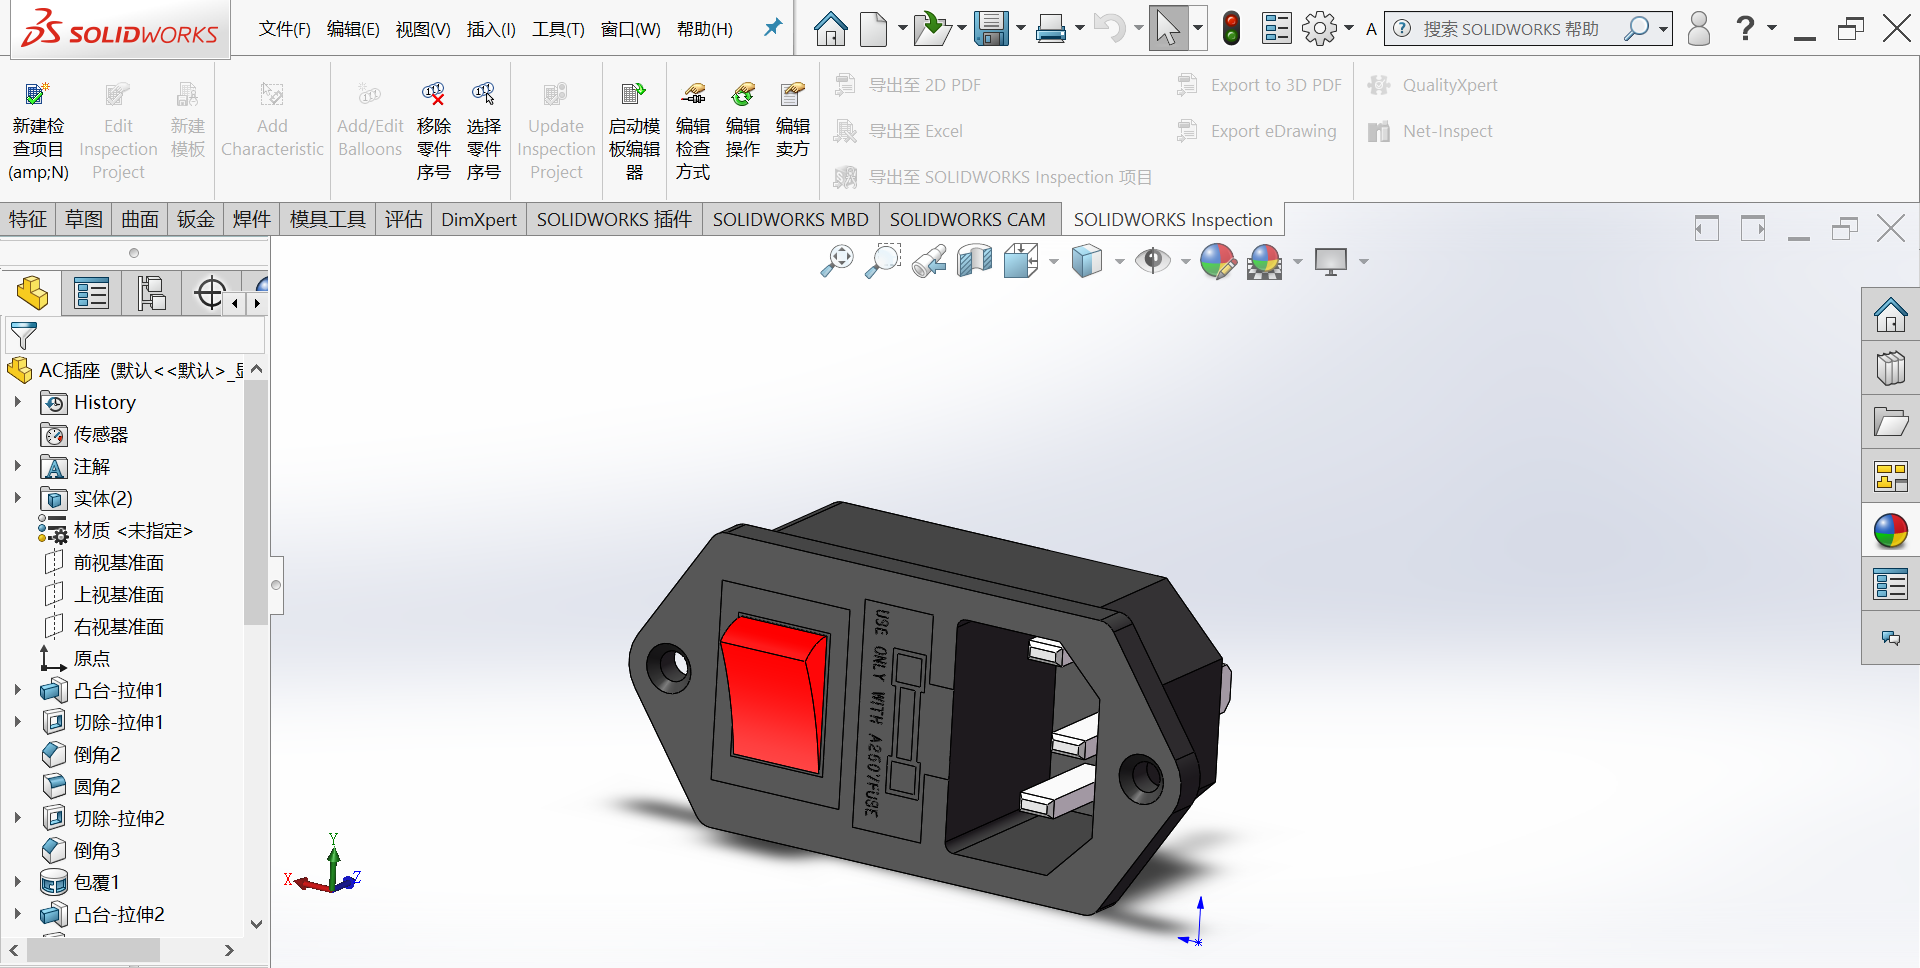Click the 选择零件序号 select balloons button
Image resolution: width=1920 pixels, height=968 pixels.
(484, 132)
